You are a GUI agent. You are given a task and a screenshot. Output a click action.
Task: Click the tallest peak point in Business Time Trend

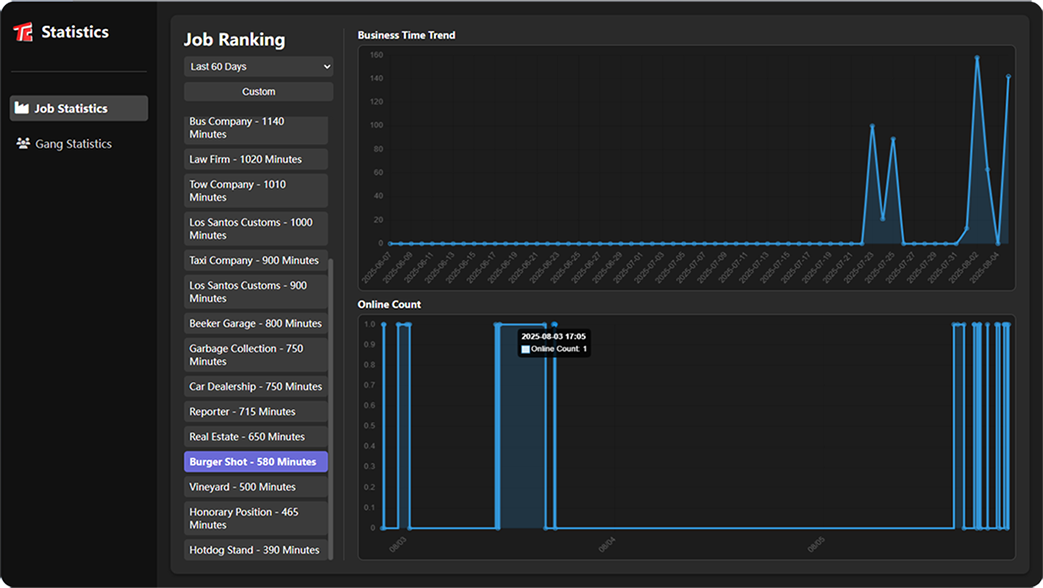(x=977, y=58)
